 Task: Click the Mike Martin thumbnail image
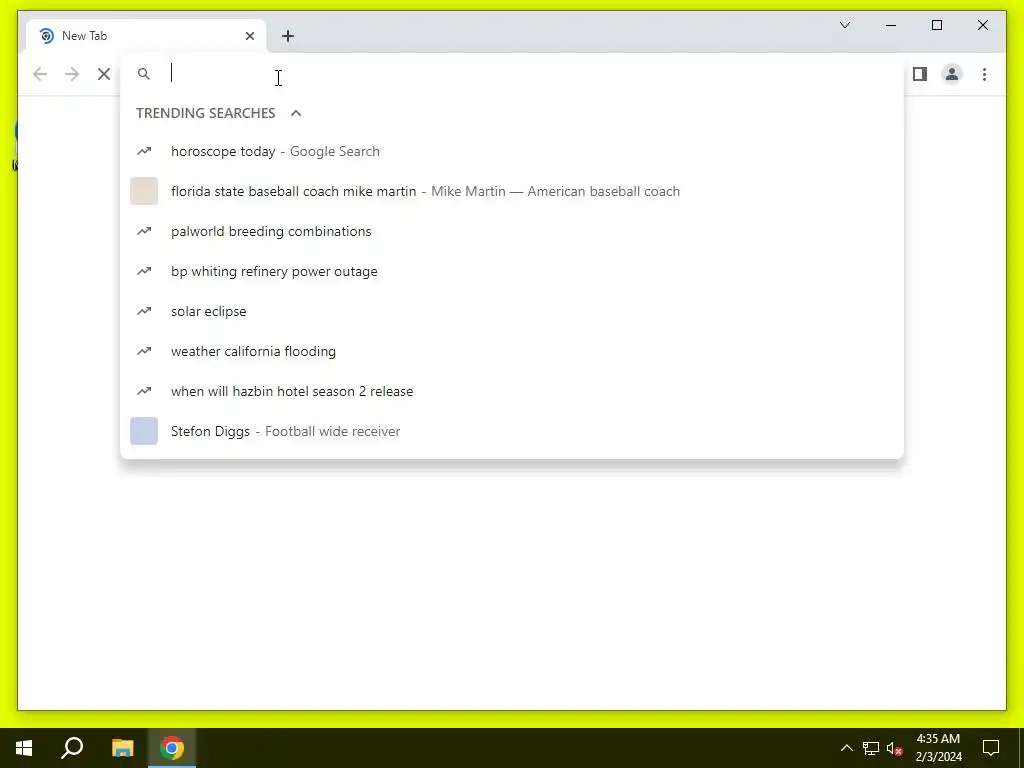144,191
